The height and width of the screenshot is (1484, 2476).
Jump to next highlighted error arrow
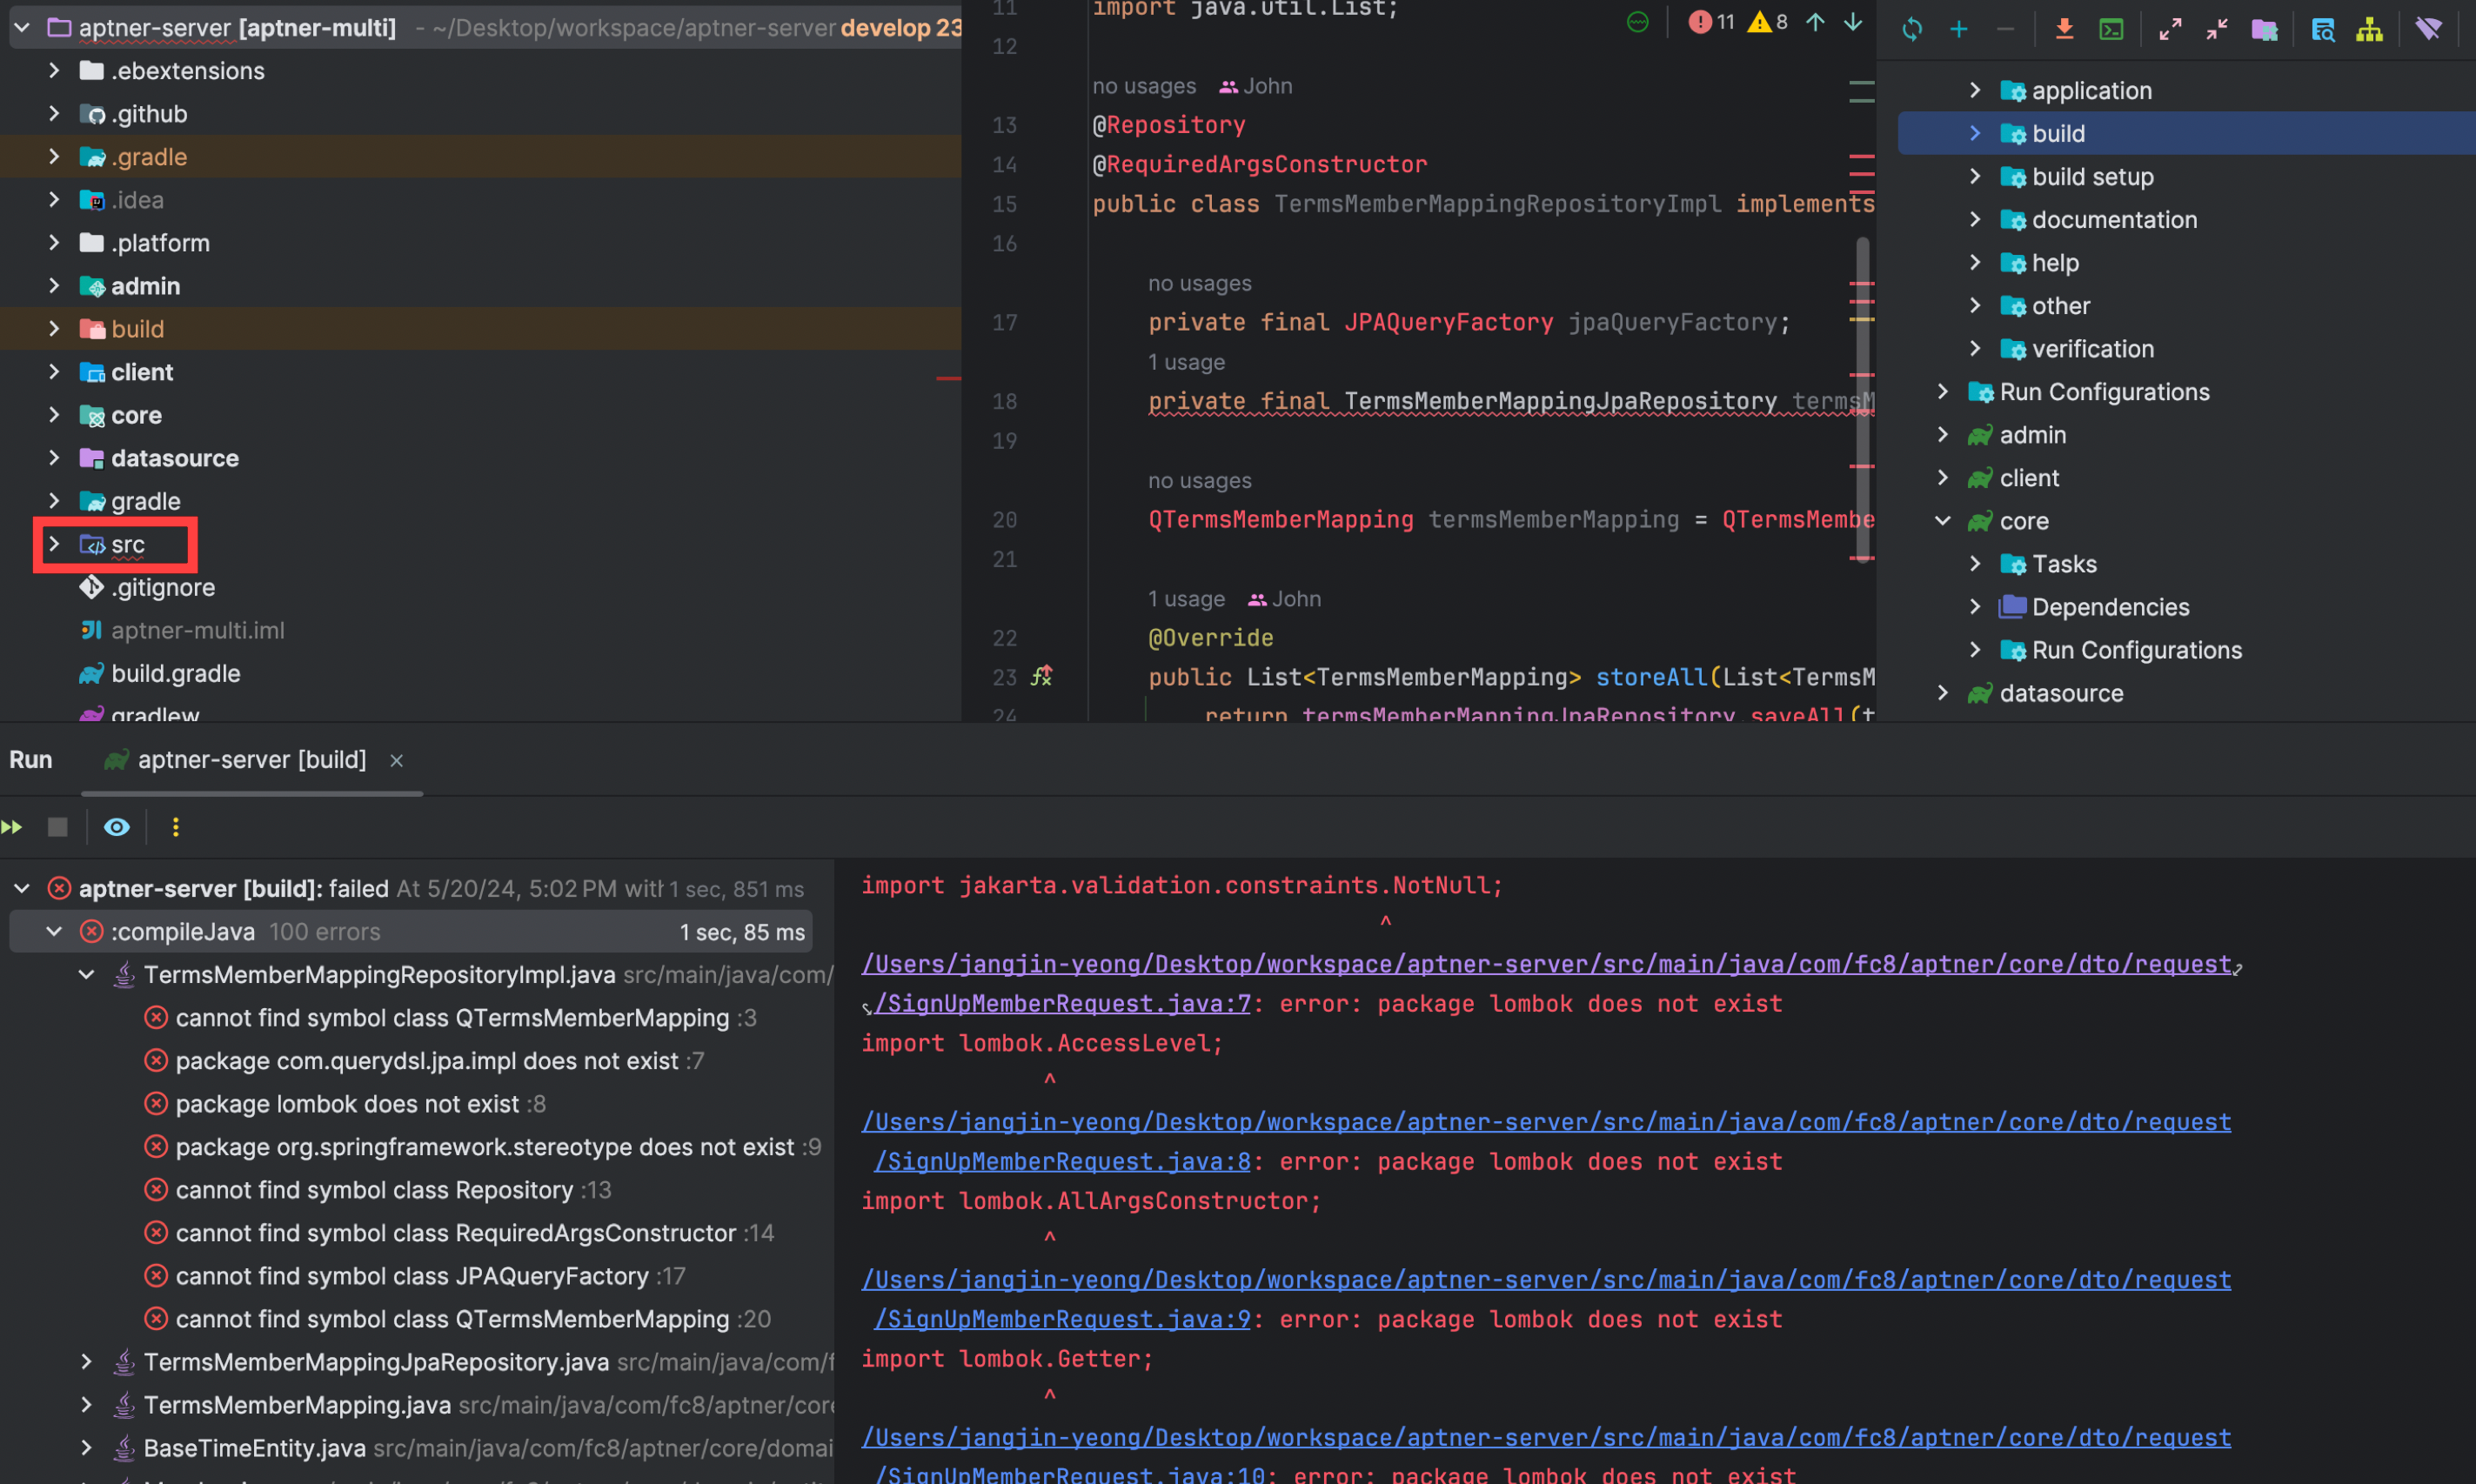pos(1853,22)
